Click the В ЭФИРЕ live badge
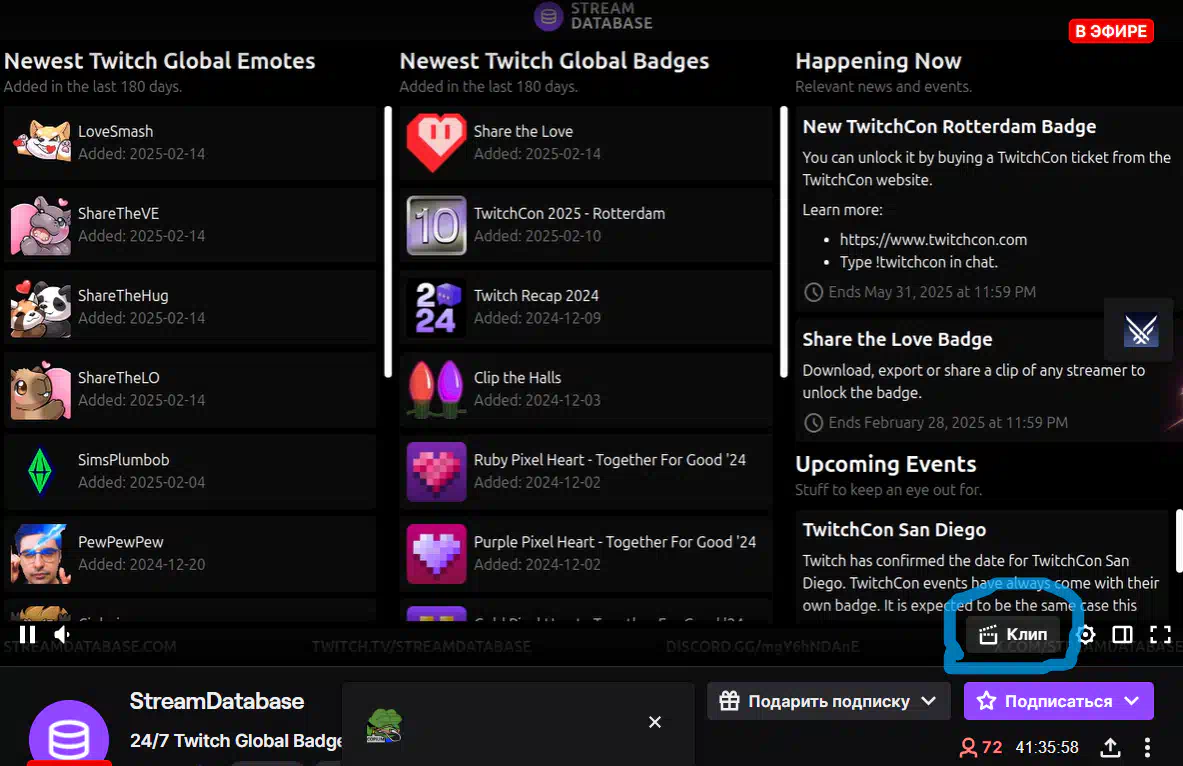The height and width of the screenshot is (766, 1183). (x=1111, y=31)
